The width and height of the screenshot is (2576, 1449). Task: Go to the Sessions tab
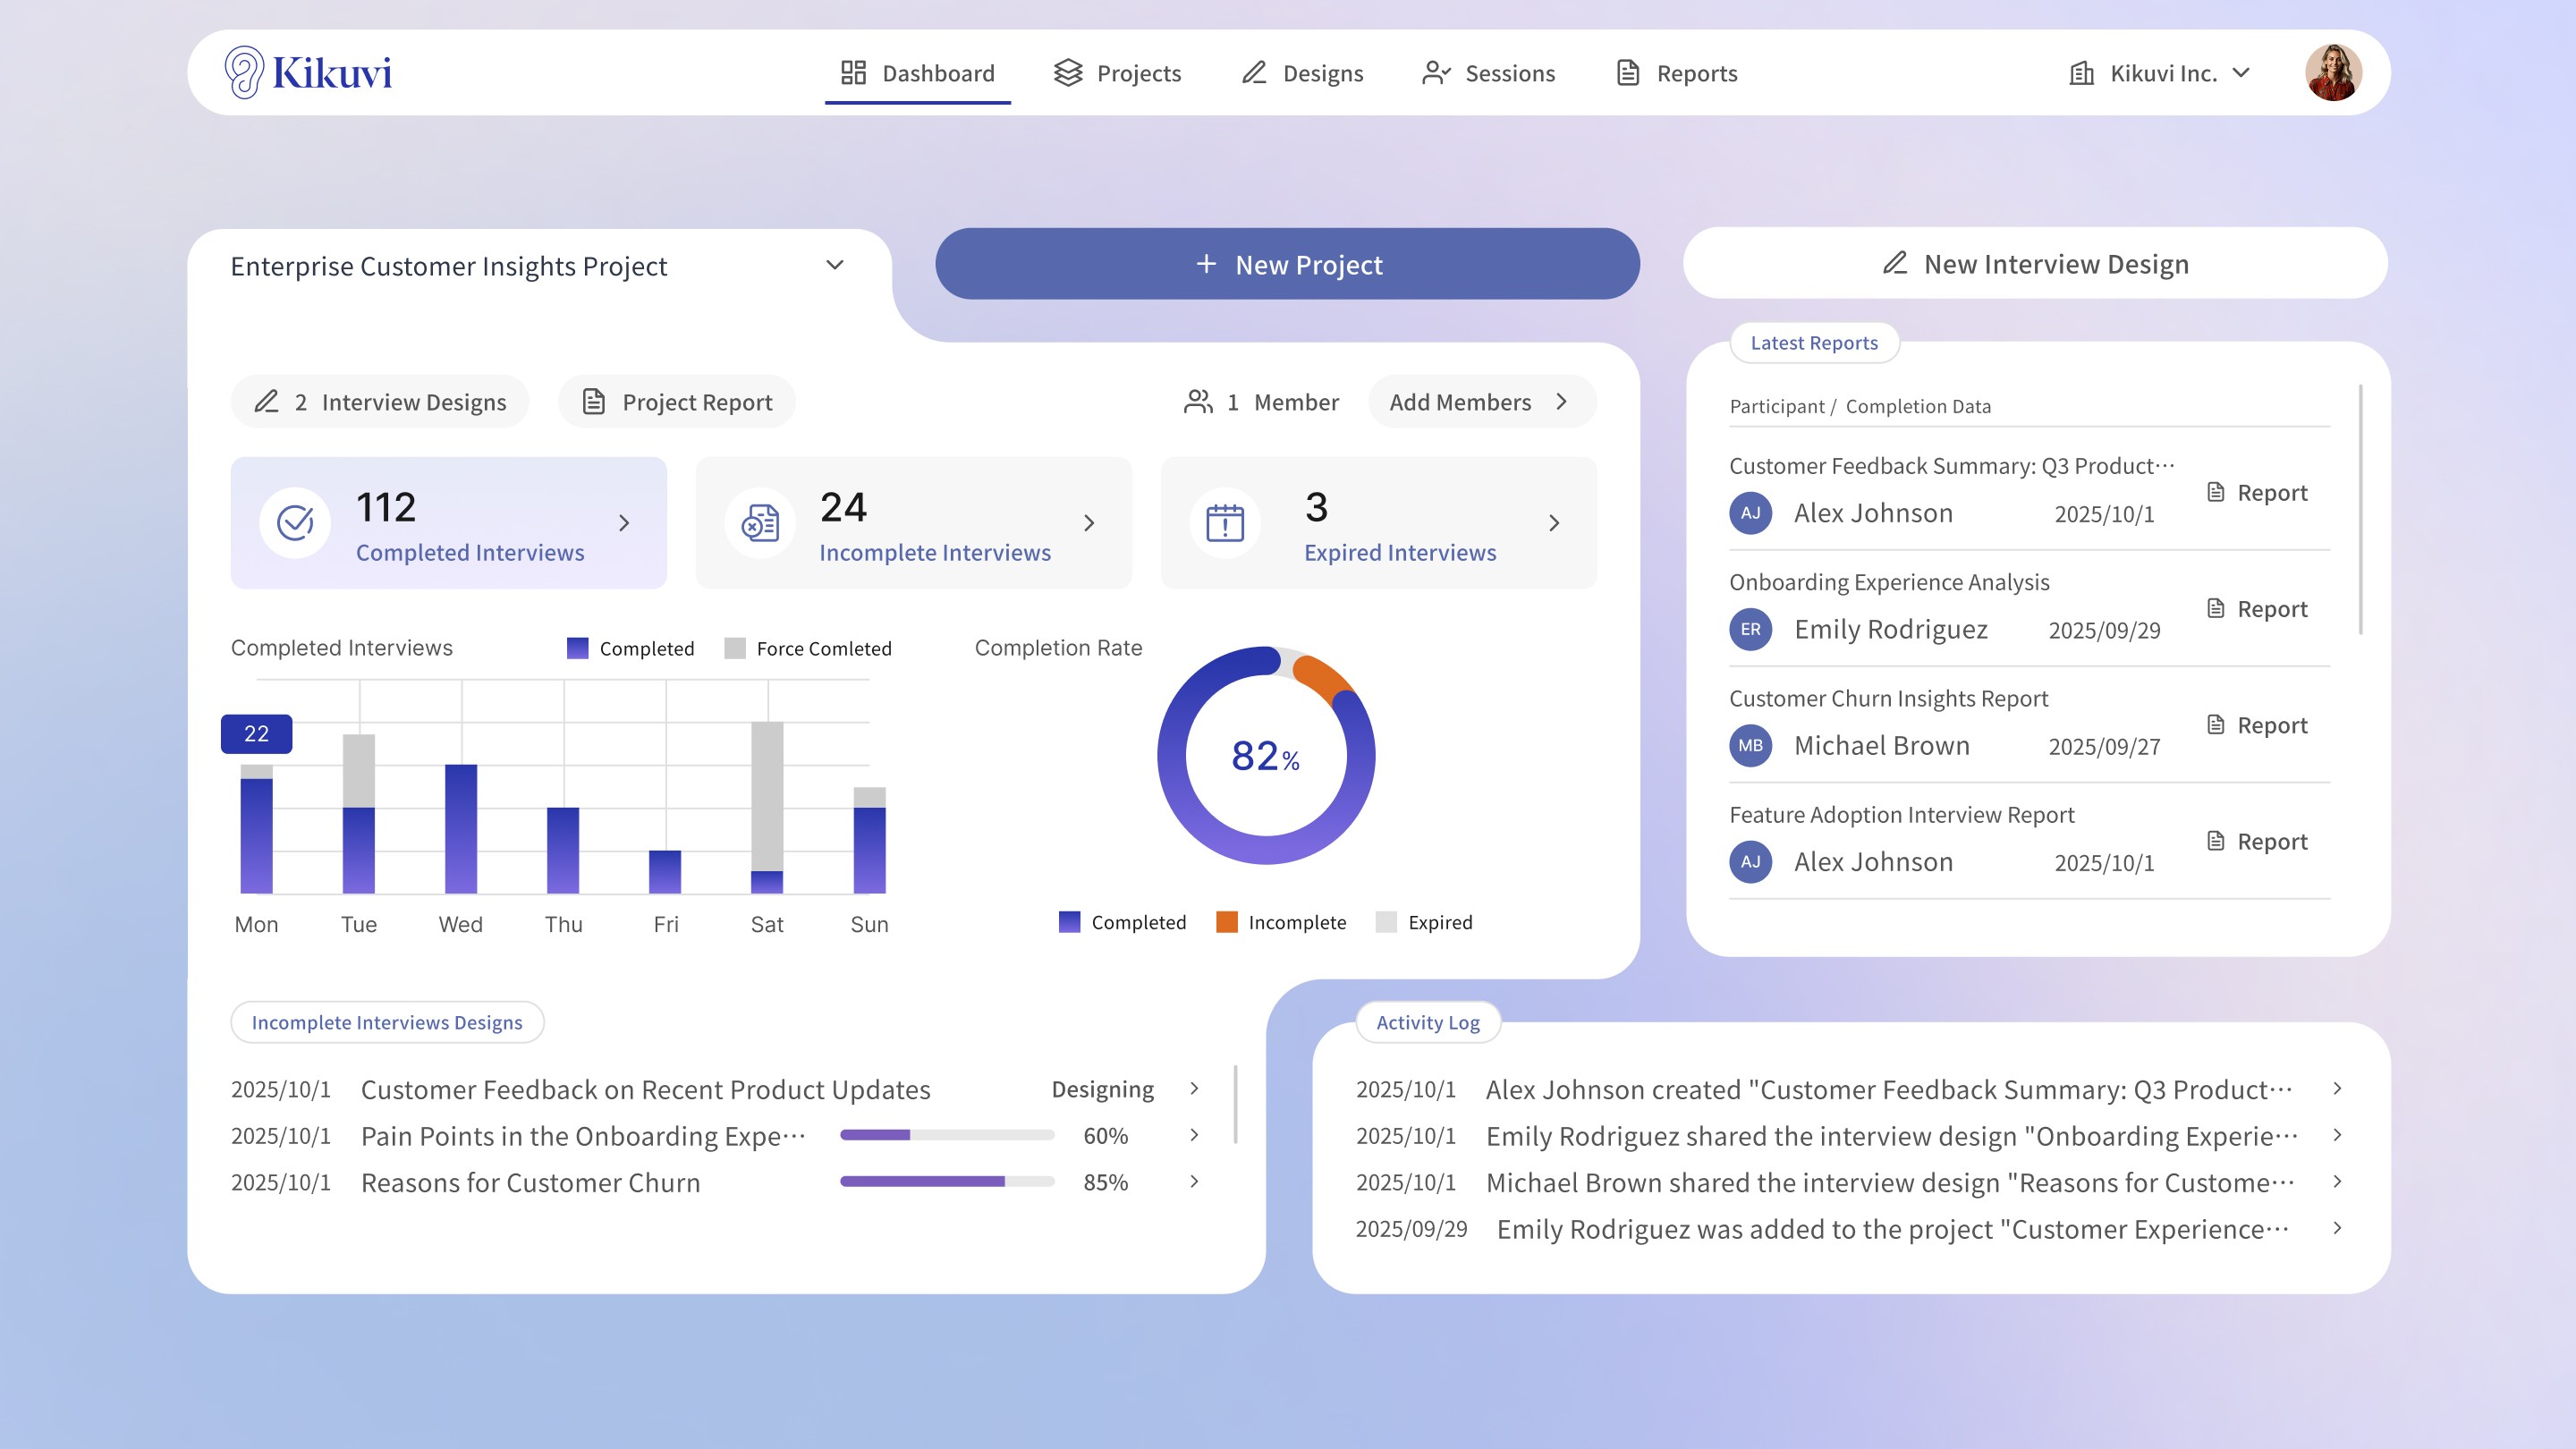(1488, 73)
